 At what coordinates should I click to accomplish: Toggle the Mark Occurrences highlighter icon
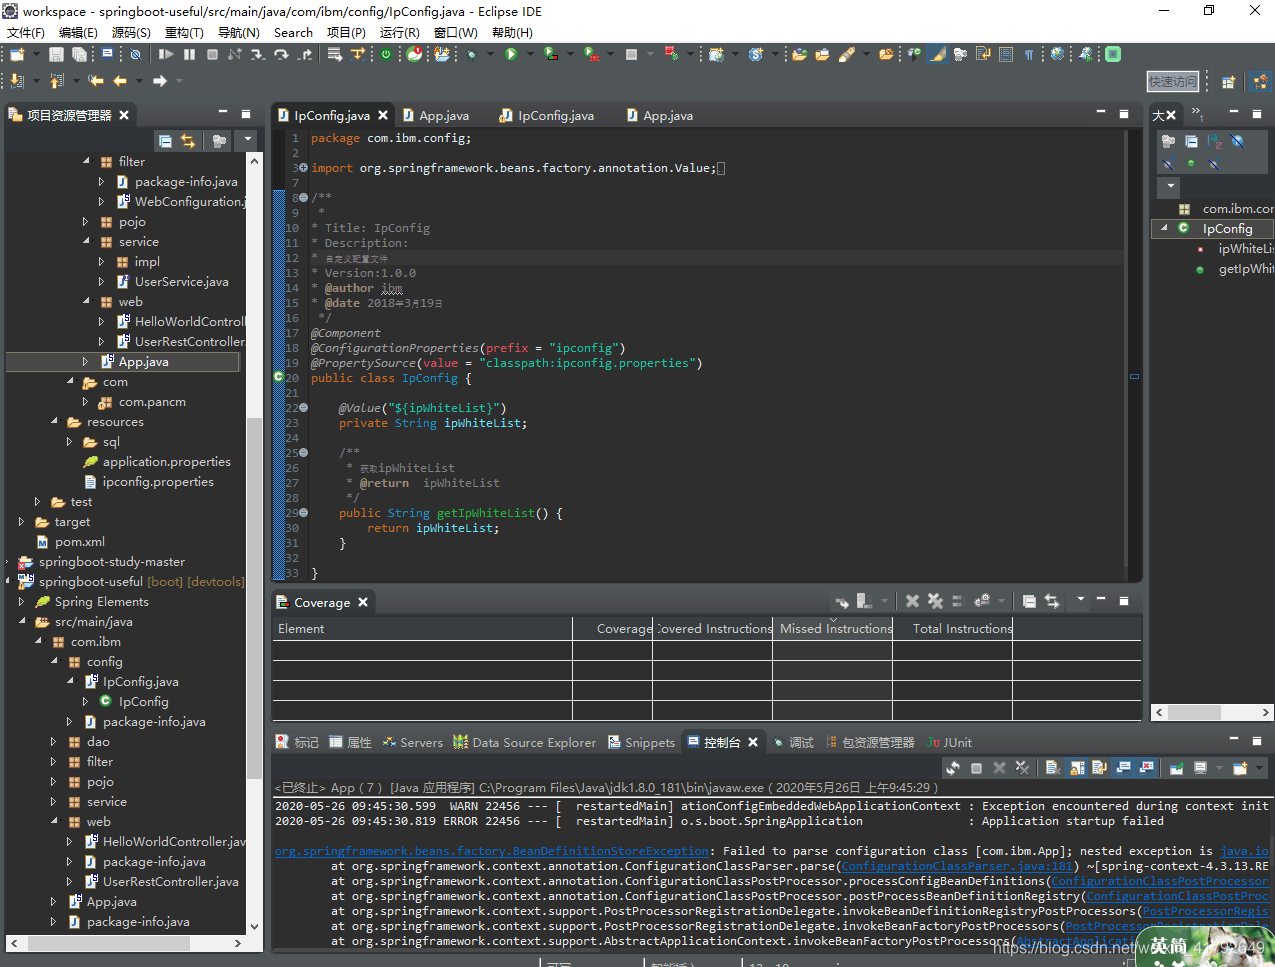point(938,54)
